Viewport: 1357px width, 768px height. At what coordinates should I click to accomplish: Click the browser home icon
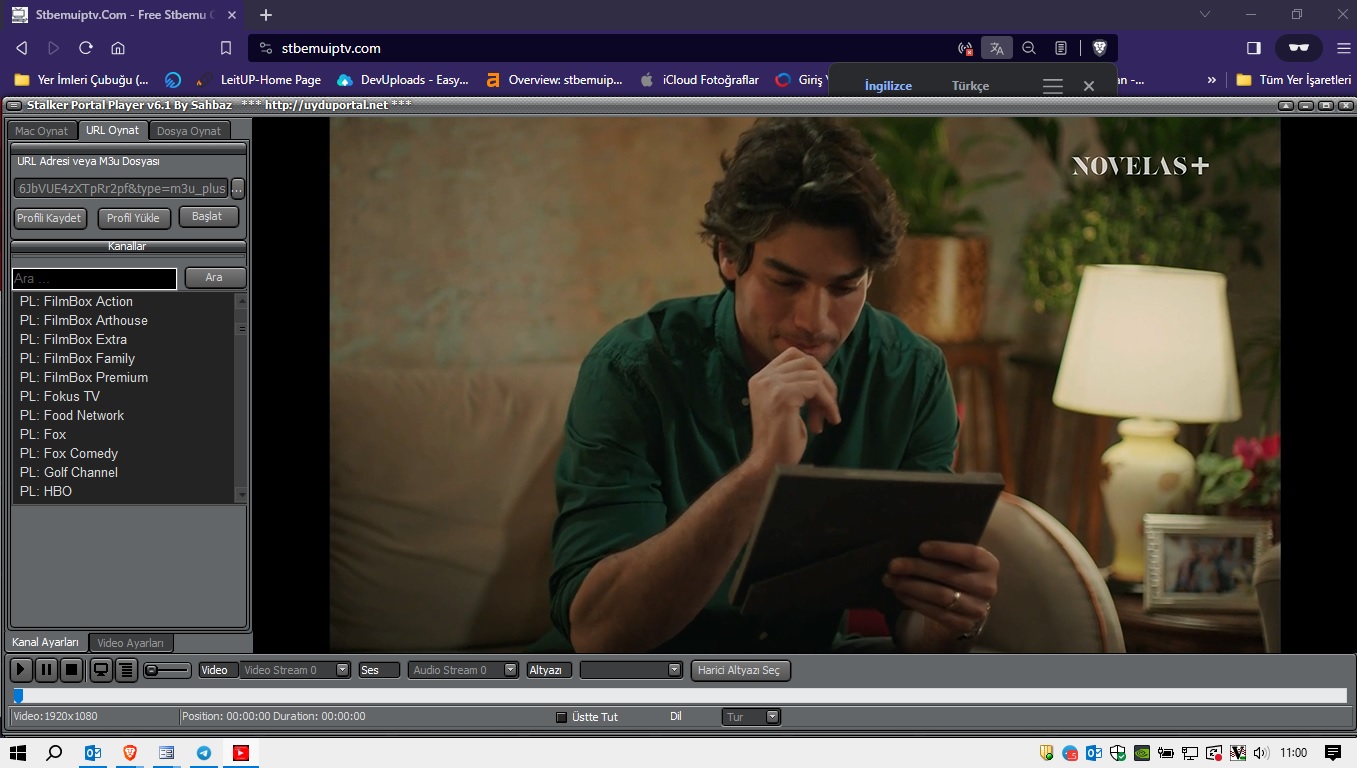[x=118, y=48]
